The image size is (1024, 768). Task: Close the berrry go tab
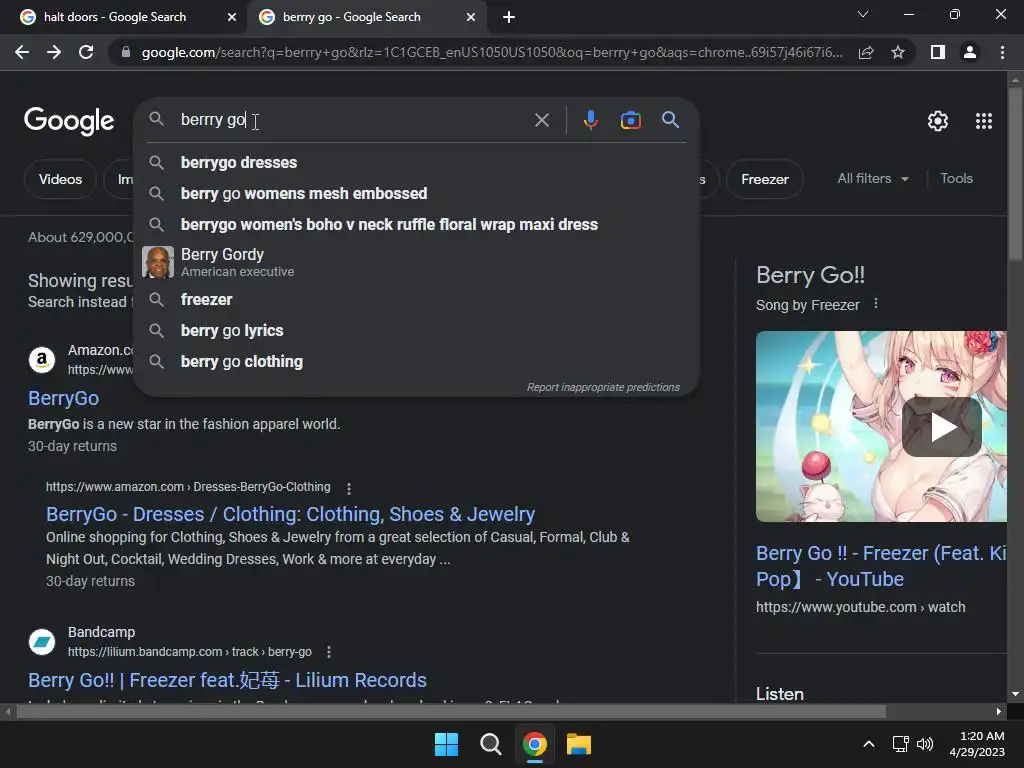point(471,17)
